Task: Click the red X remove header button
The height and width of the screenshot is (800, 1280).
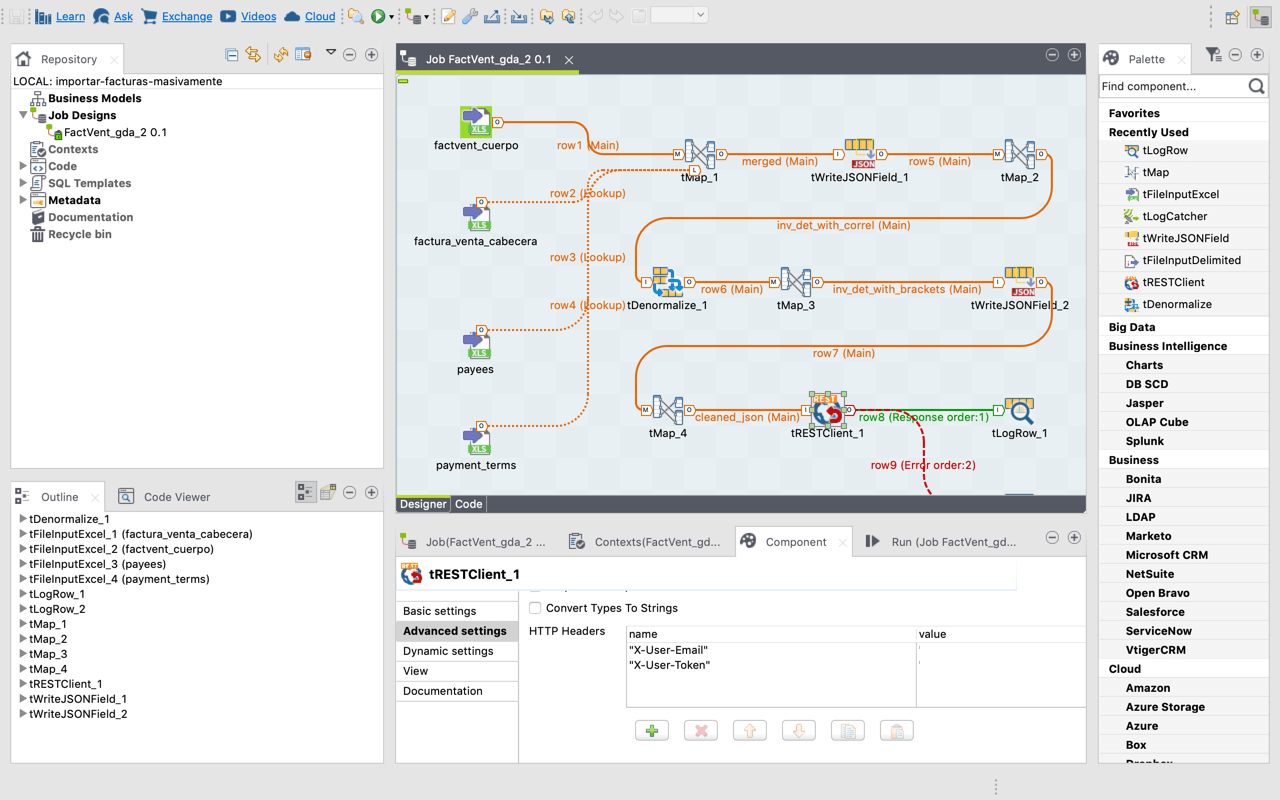Action: coord(701,731)
